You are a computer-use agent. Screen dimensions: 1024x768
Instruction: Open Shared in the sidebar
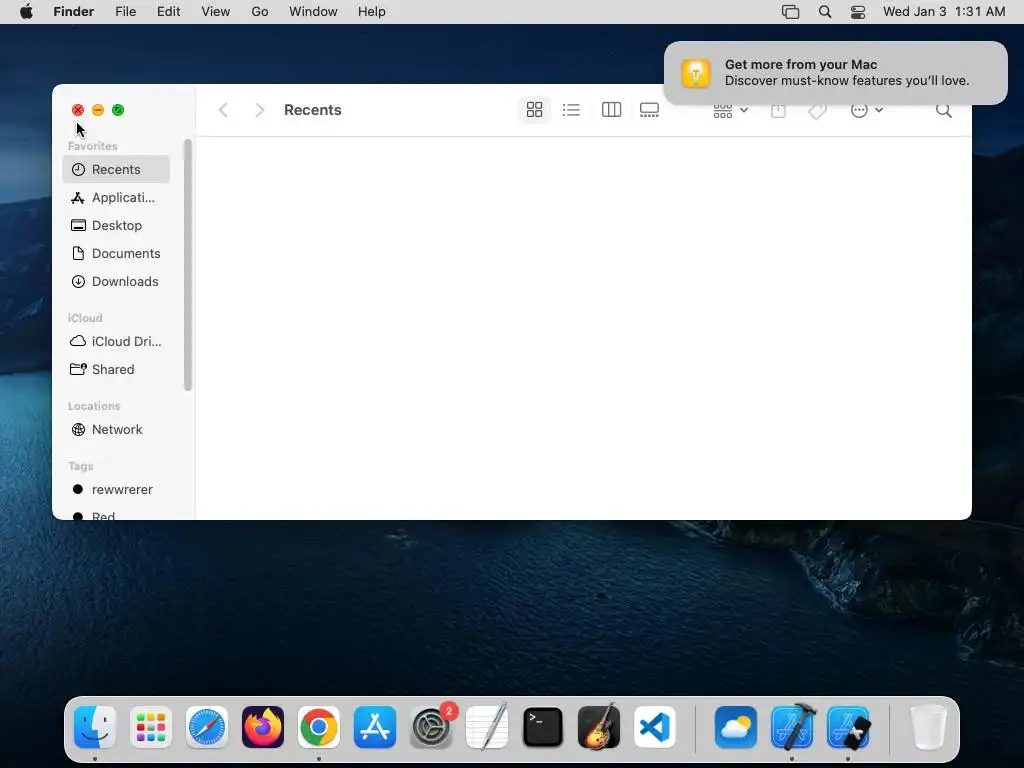click(116, 370)
